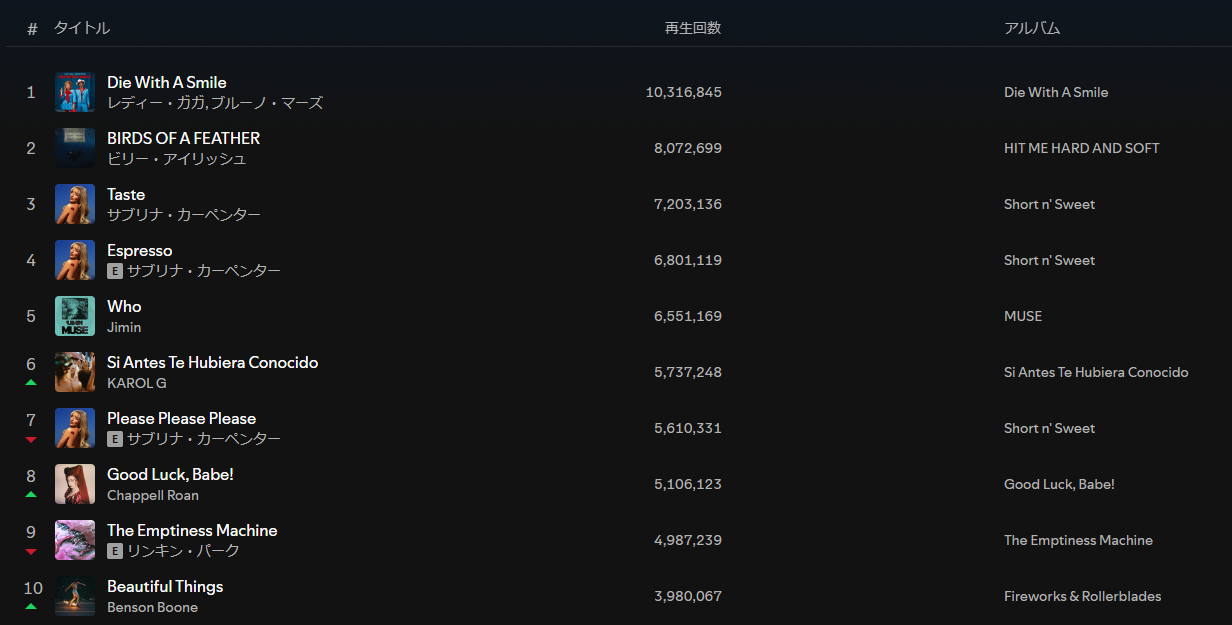Click the Chappell Roan artist name
1232x625 pixels.
click(153, 495)
